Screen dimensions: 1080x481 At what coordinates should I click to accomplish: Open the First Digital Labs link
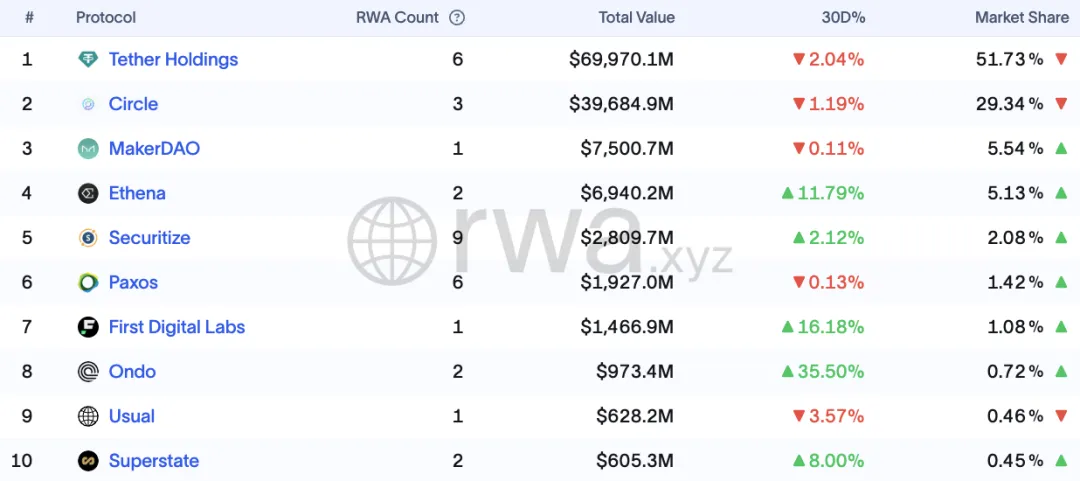pyautogui.click(x=176, y=327)
